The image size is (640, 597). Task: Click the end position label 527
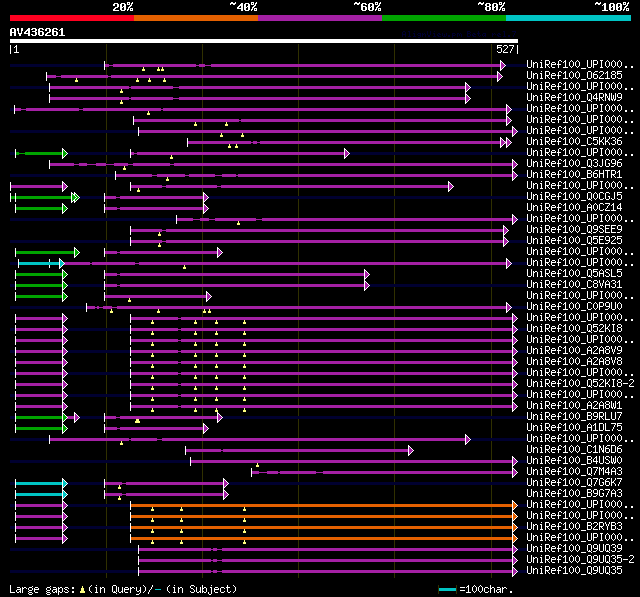pos(505,49)
